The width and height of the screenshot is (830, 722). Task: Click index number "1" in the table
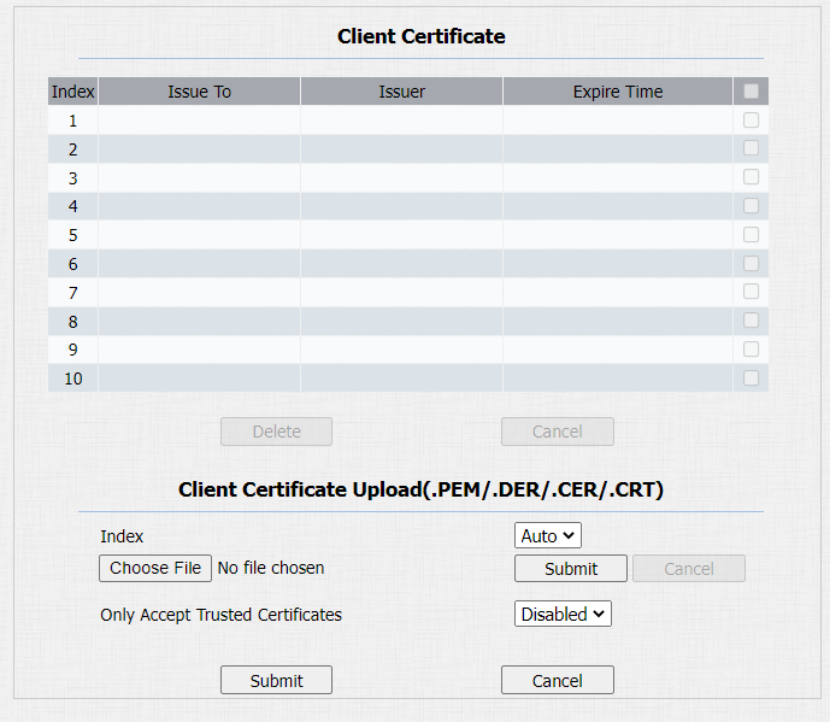click(73, 121)
